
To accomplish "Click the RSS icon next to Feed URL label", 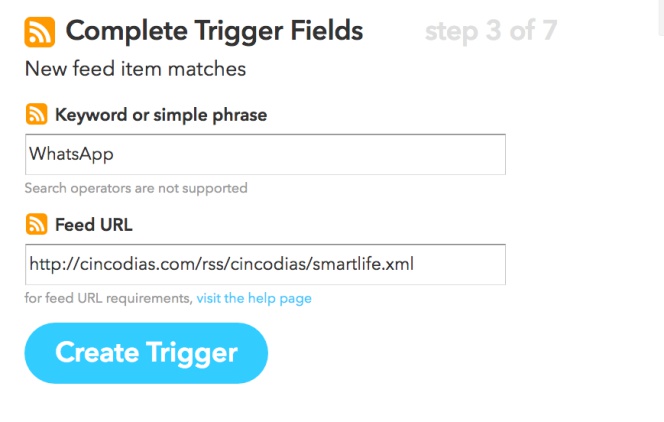I will pyautogui.click(x=36, y=224).
